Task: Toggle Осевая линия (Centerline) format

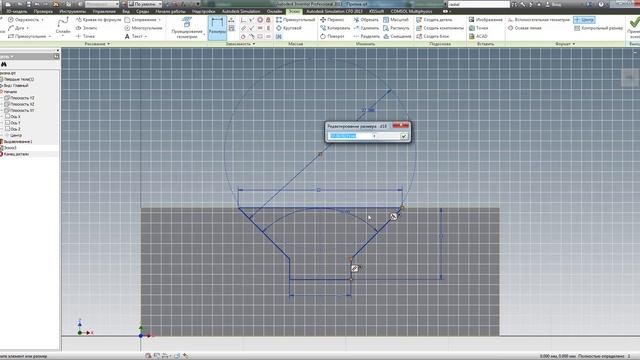Action: point(524,28)
